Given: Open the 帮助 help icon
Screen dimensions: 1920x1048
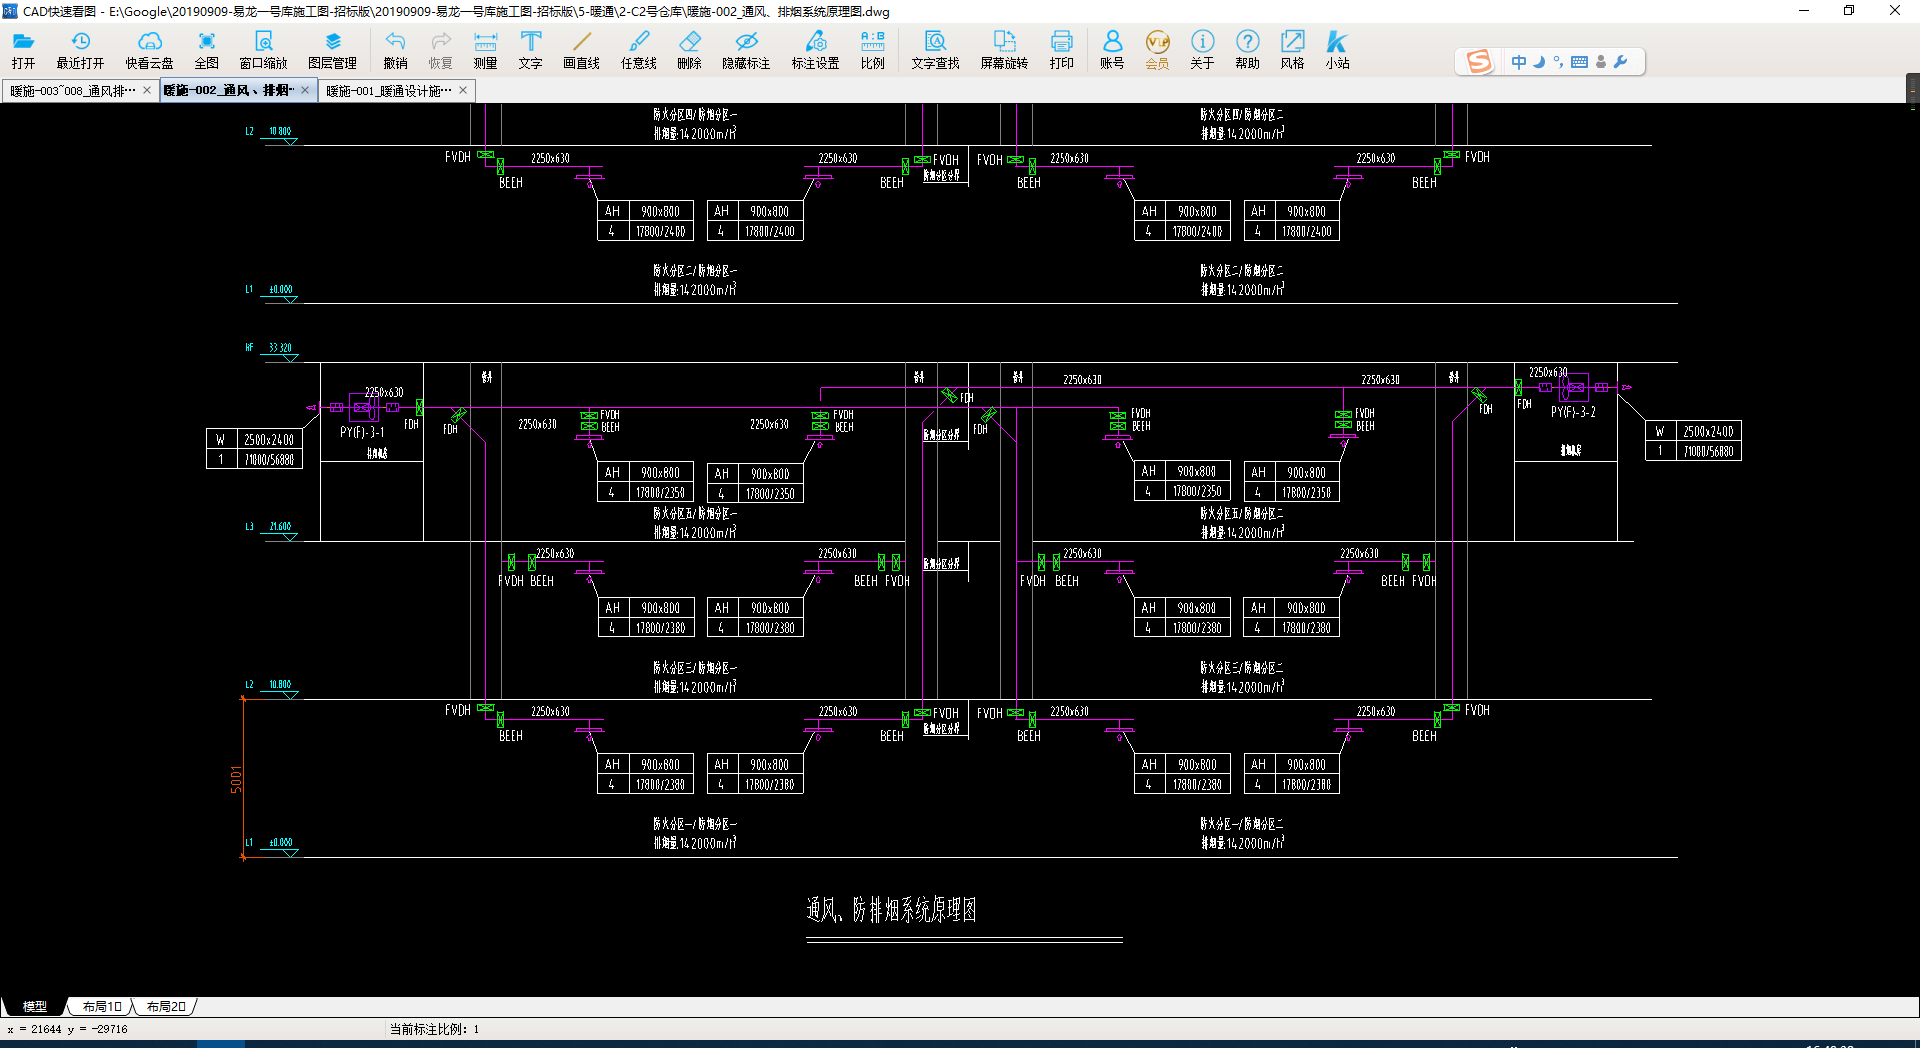Looking at the screenshot, I should pyautogui.click(x=1247, y=49).
